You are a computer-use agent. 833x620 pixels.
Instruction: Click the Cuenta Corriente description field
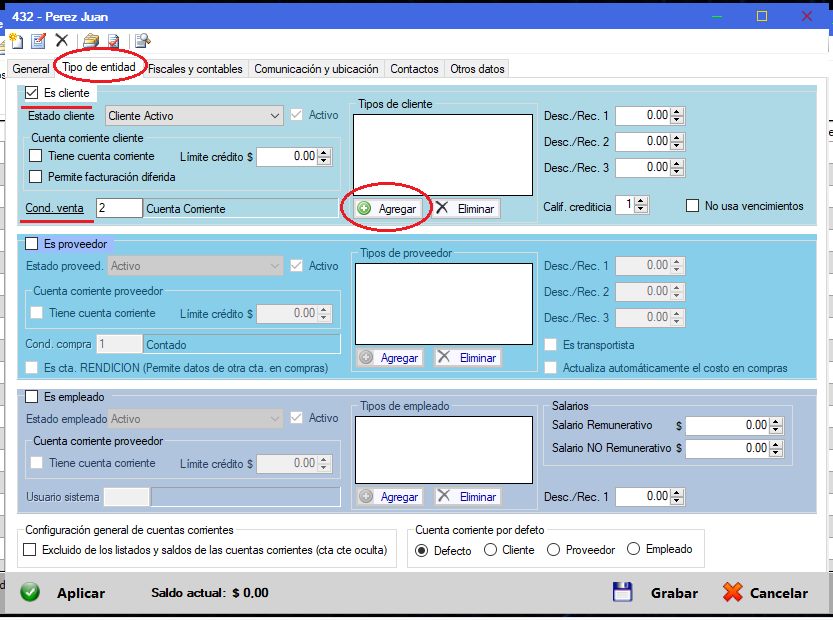[241, 208]
